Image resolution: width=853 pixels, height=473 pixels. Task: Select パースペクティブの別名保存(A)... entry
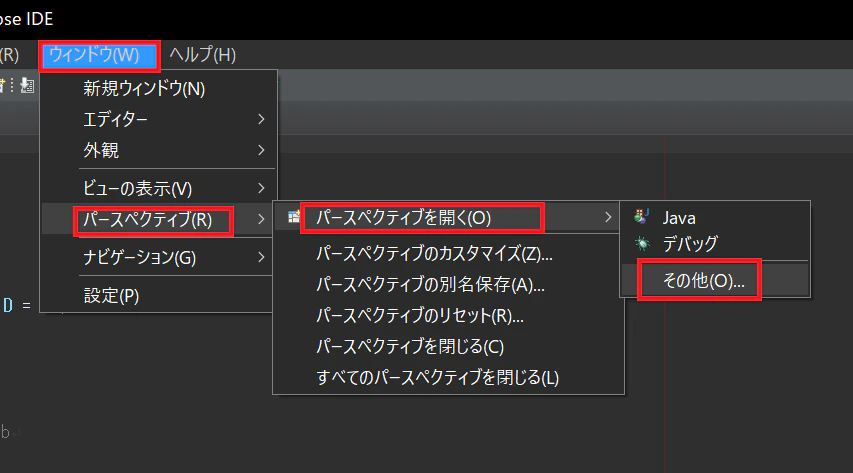[448, 285]
